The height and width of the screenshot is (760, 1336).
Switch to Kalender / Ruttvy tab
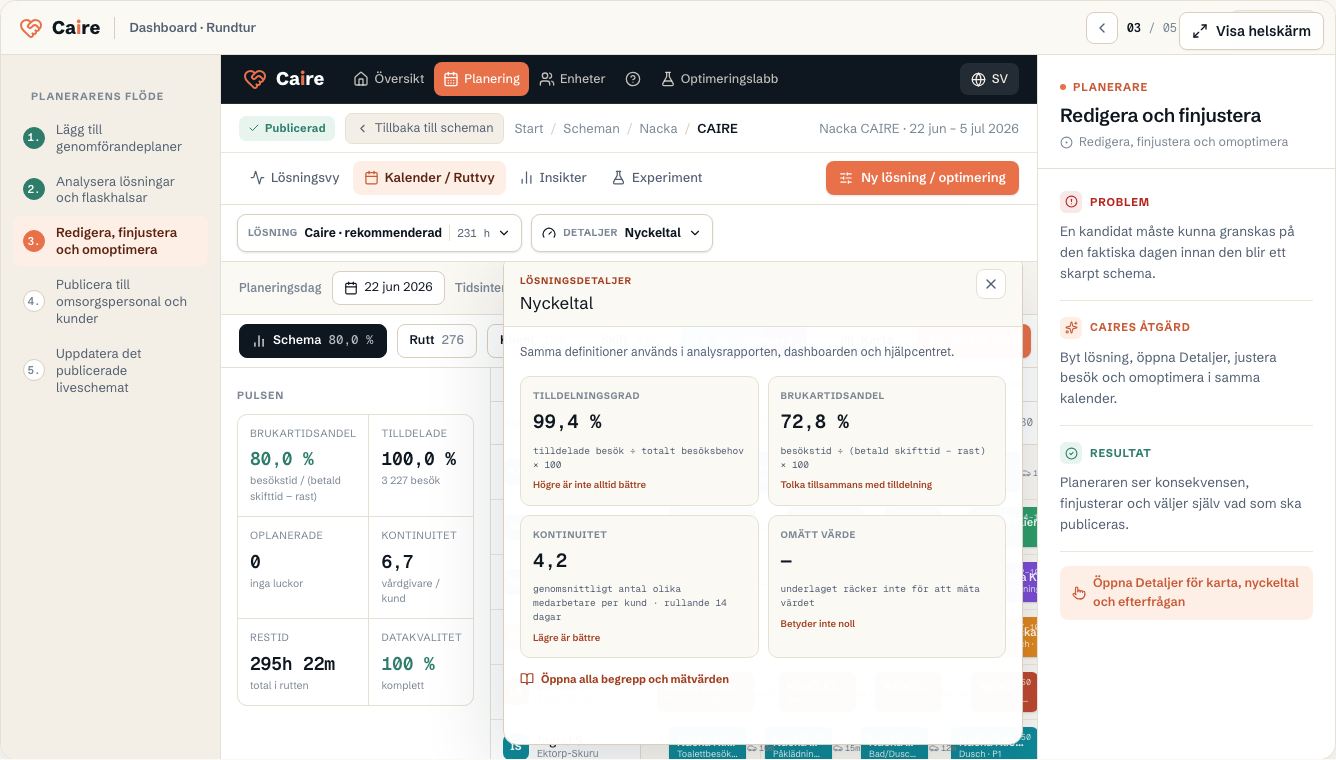[429, 178]
